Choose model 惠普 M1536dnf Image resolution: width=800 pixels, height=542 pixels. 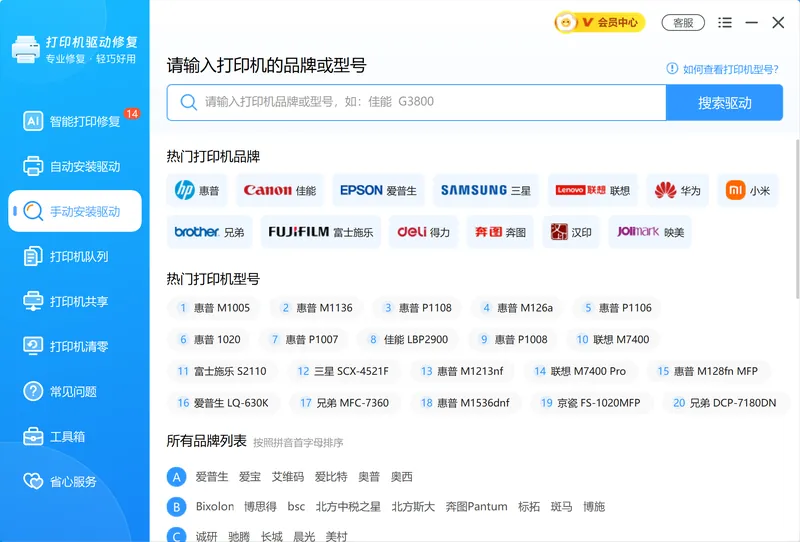pyautogui.click(x=465, y=403)
